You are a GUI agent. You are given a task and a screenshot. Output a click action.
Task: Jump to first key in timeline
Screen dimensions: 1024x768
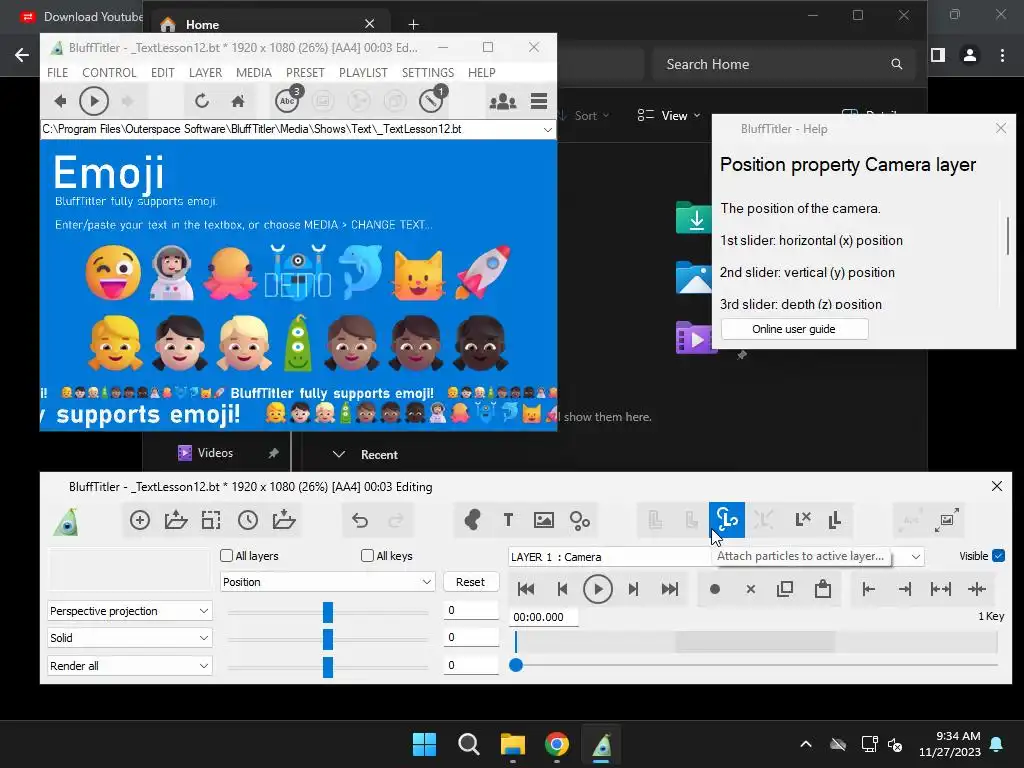click(x=526, y=589)
